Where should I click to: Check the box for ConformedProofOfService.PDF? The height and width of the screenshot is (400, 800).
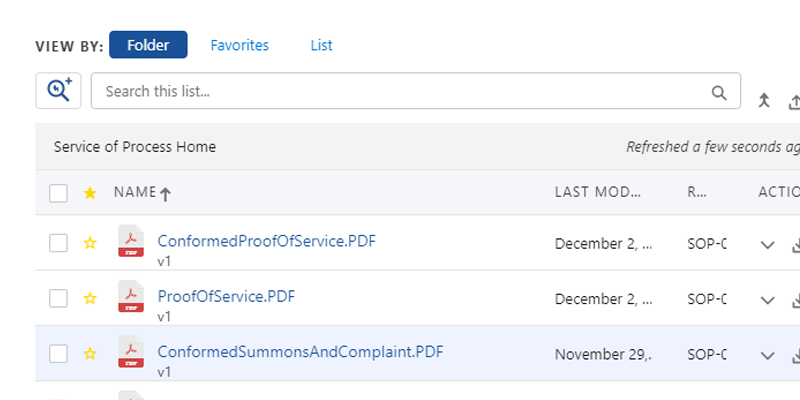point(59,243)
